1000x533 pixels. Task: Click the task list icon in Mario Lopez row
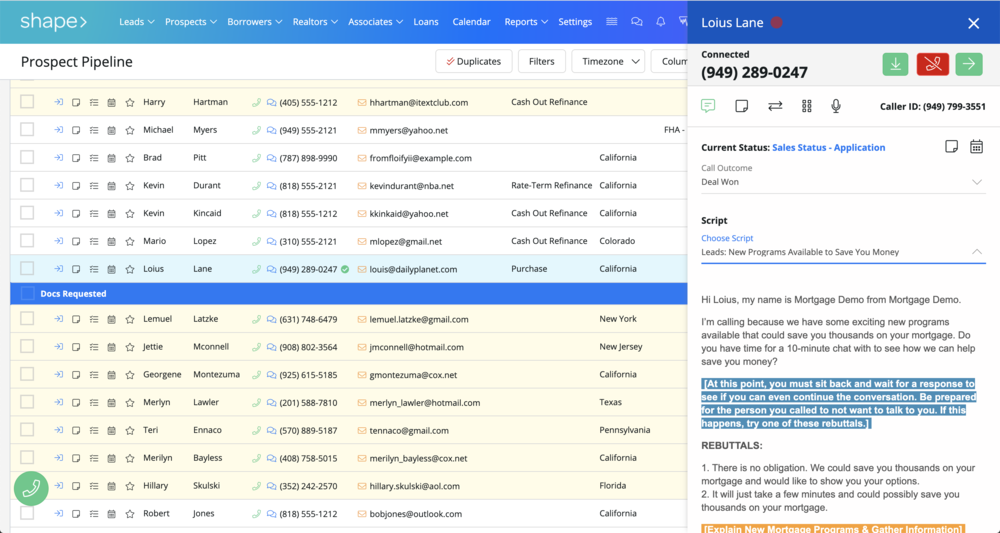94,242
